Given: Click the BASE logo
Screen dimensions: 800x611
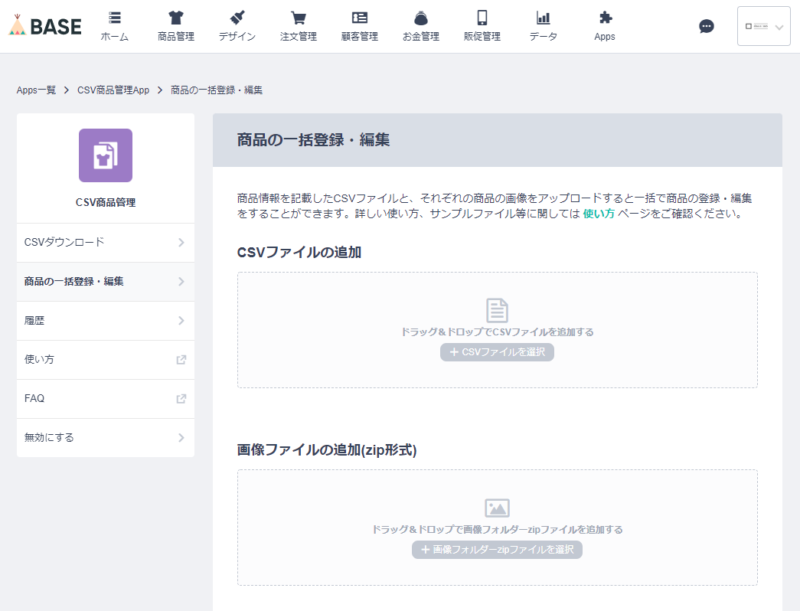Looking at the screenshot, I should pos(45,26).
